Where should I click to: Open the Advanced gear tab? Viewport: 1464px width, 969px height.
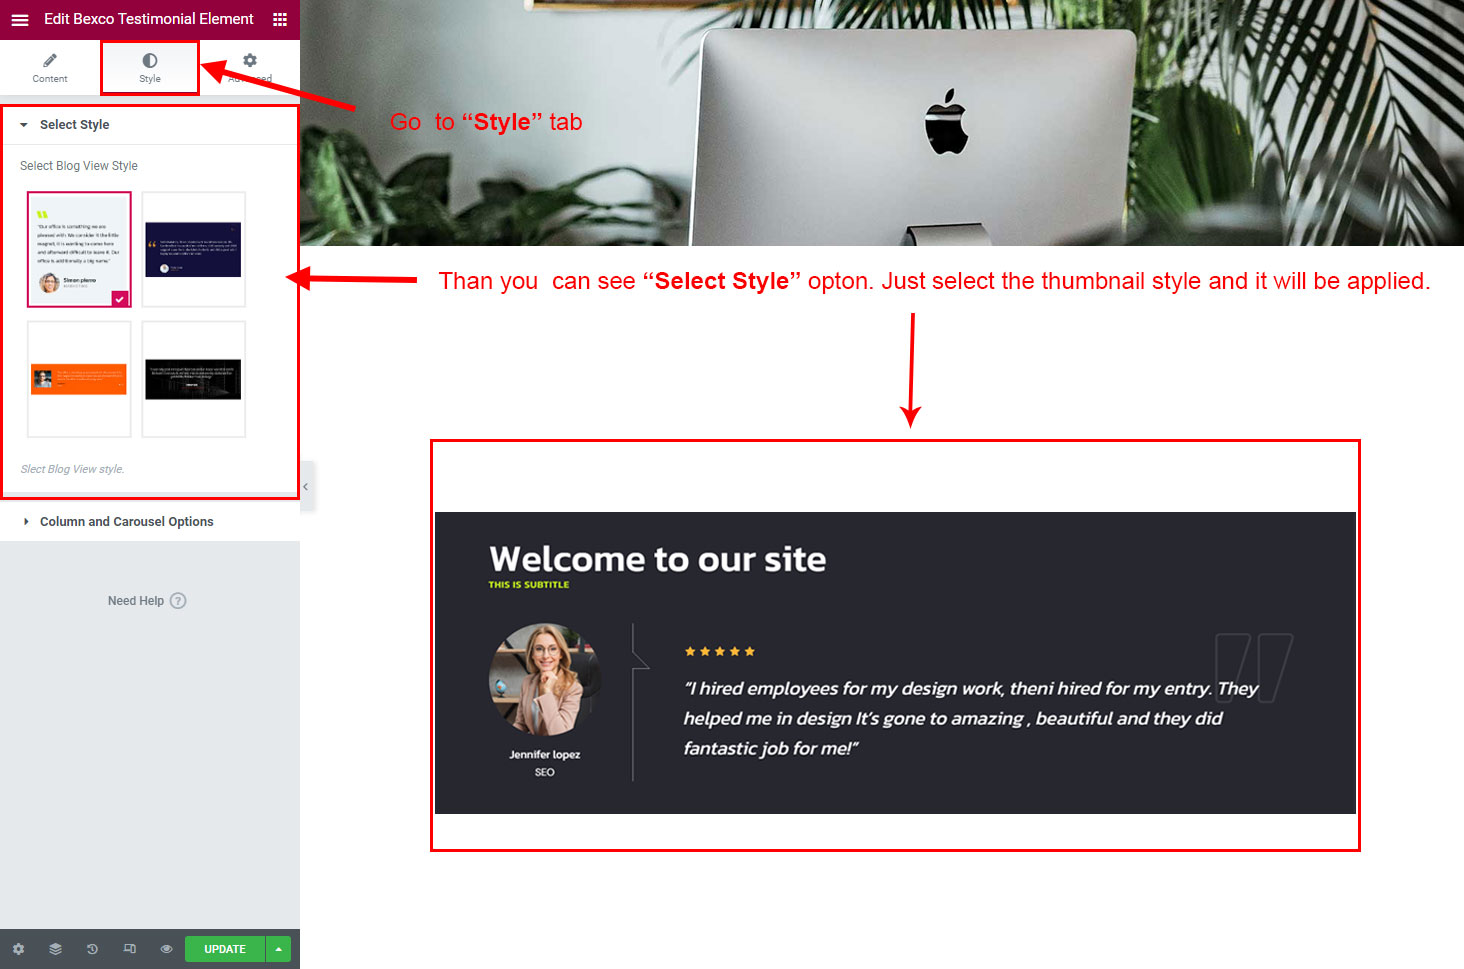coord(250,67)
